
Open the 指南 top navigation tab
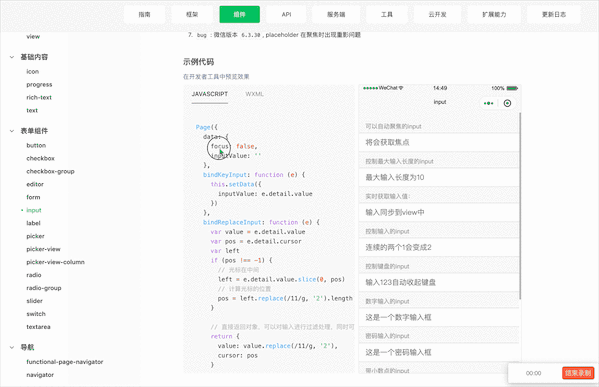(x=144, y=15)
